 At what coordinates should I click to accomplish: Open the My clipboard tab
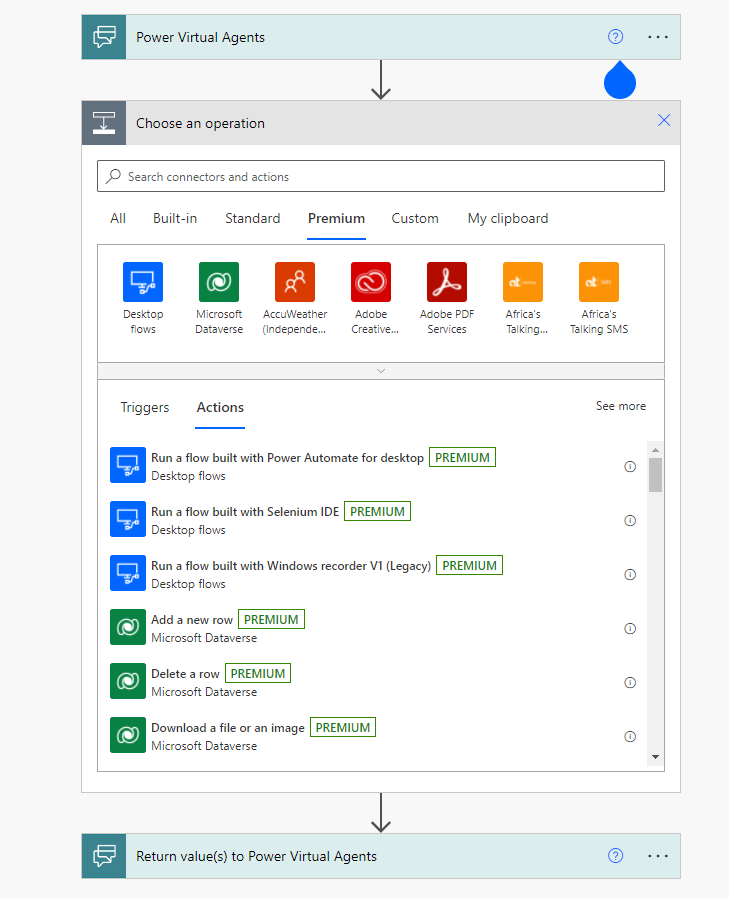pyautogui.click(x=508, y=218)
